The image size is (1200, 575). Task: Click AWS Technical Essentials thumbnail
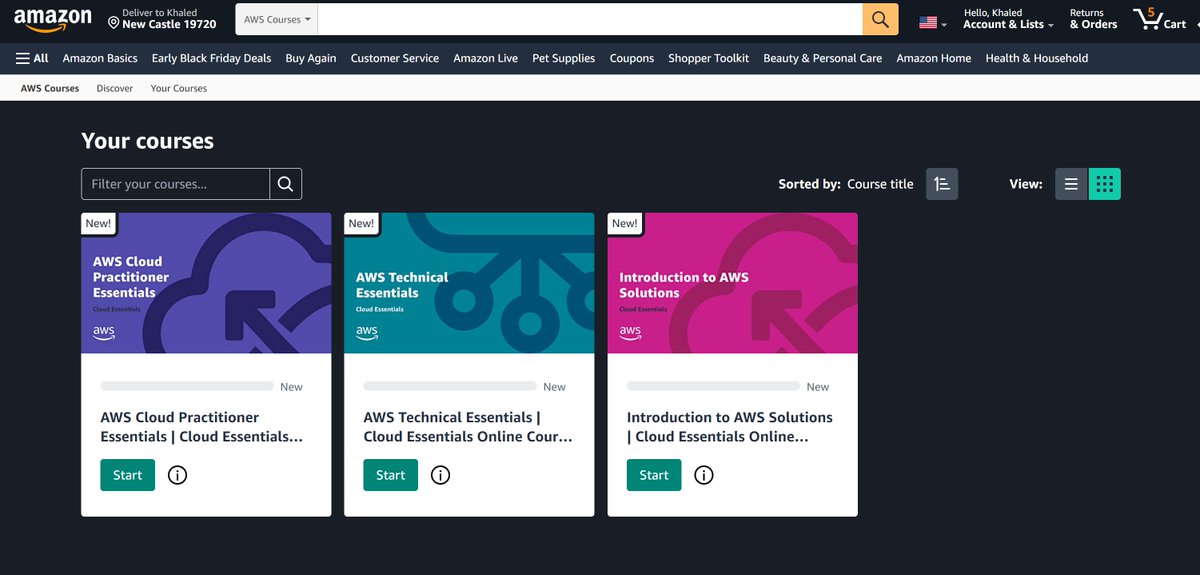469,283
